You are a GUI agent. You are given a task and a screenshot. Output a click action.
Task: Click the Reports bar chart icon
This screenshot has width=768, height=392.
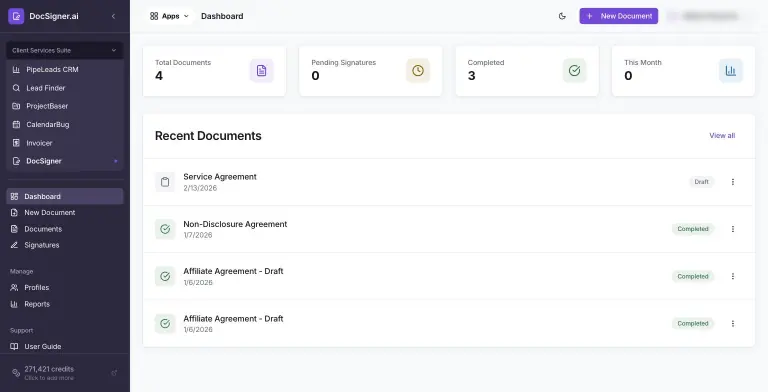[14, 304]
